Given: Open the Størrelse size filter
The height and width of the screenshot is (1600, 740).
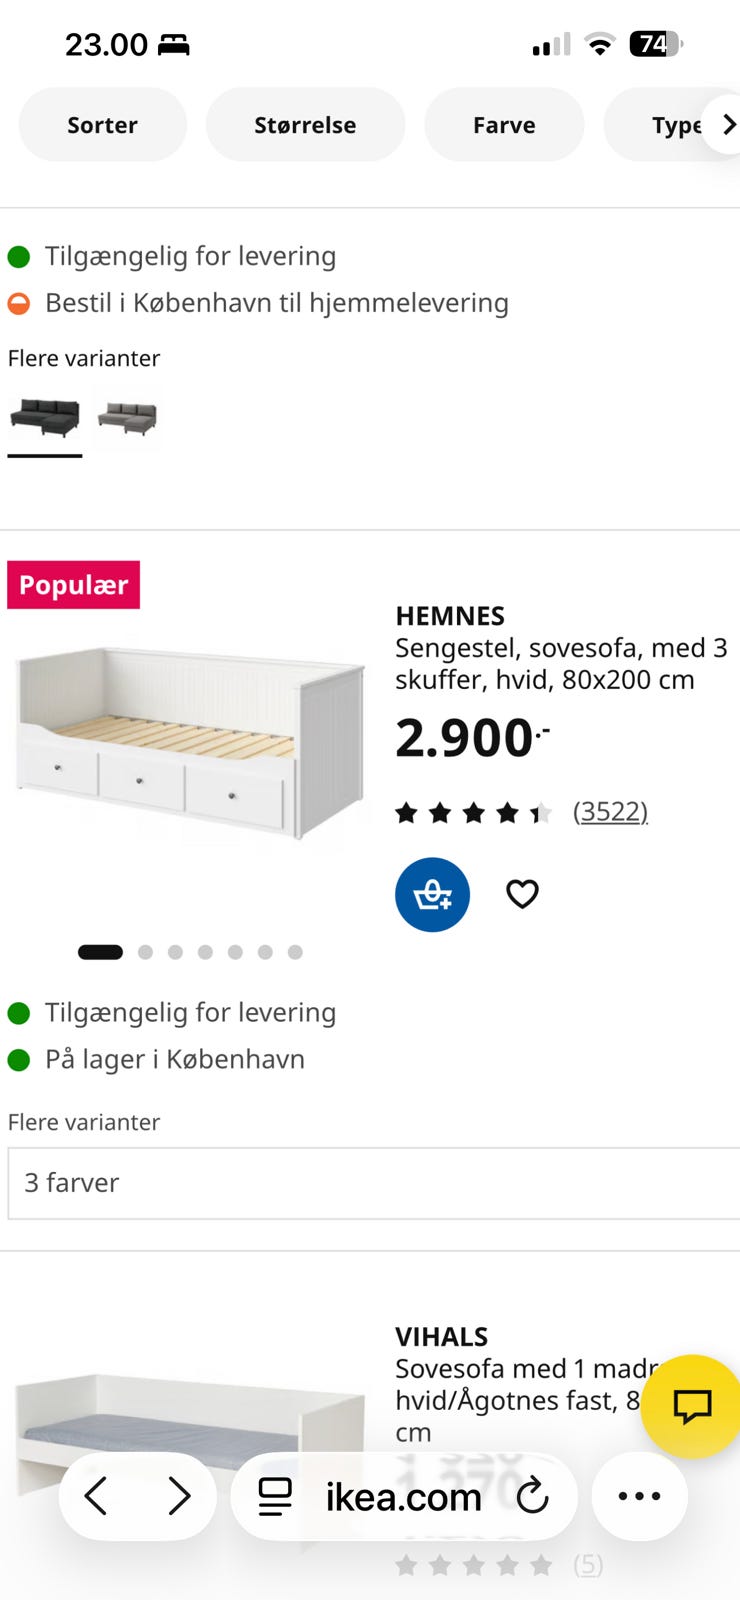Looking at the screenshot, I should 305,125.
